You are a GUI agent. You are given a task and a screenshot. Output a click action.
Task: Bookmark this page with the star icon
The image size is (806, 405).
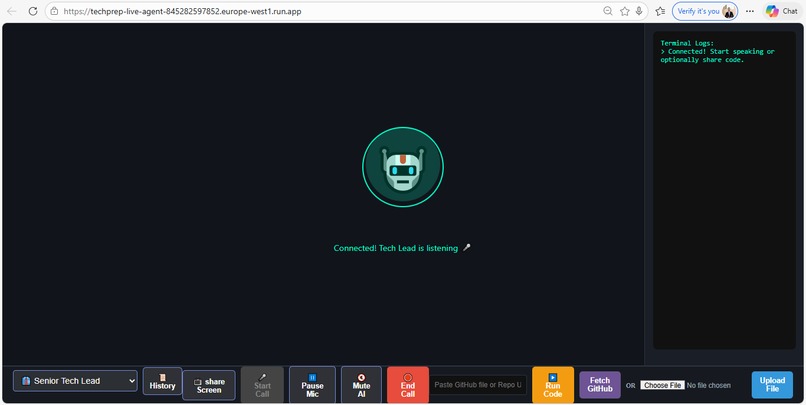pos(625,11)
